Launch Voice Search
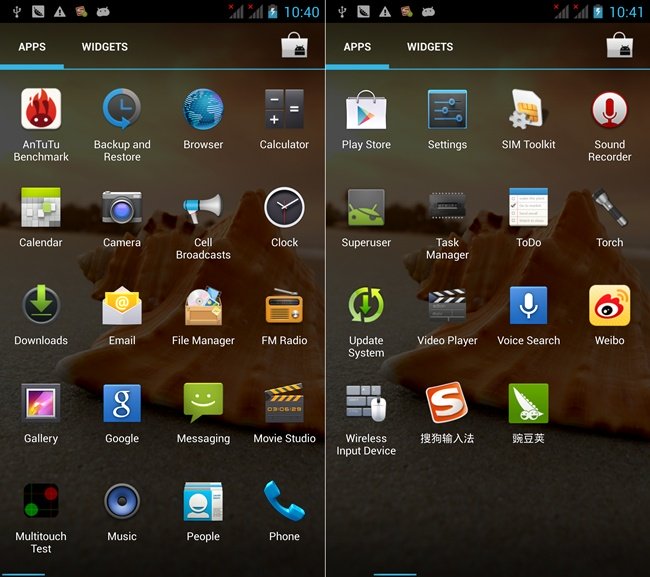The image size is (650, 577). [x=528, y=306]
